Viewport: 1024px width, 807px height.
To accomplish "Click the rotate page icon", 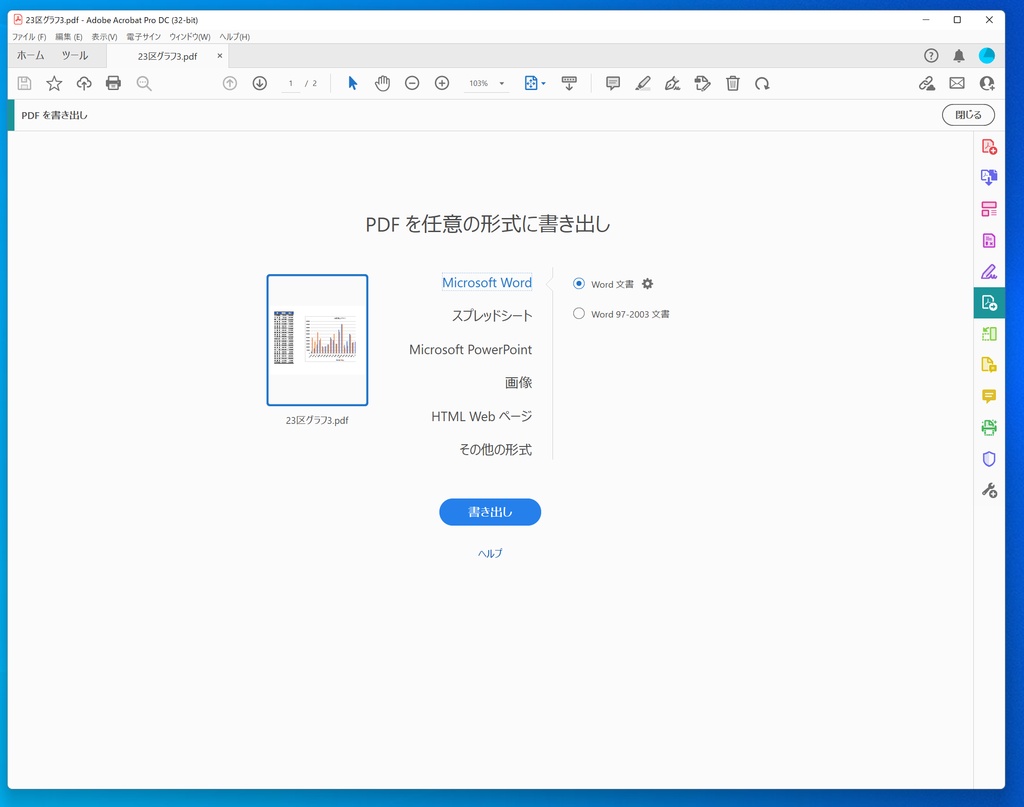I will point(762,84).
